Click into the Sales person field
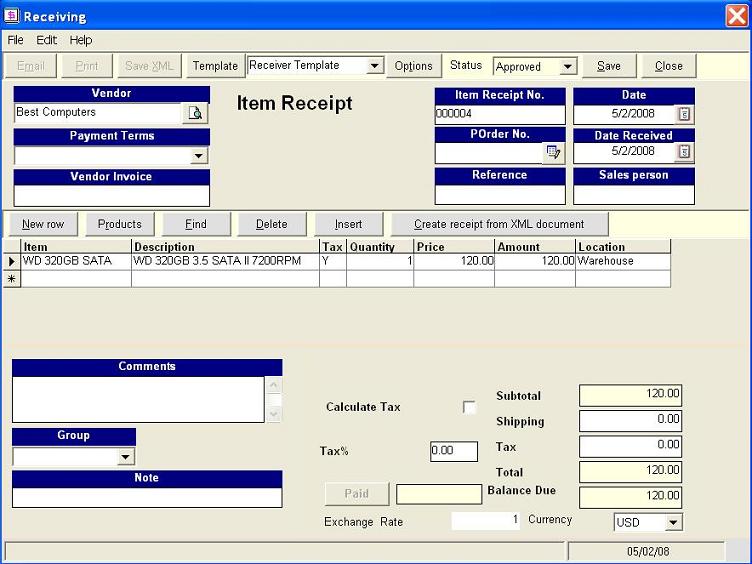This screenshot has height=564, width=752. point(634,194)
